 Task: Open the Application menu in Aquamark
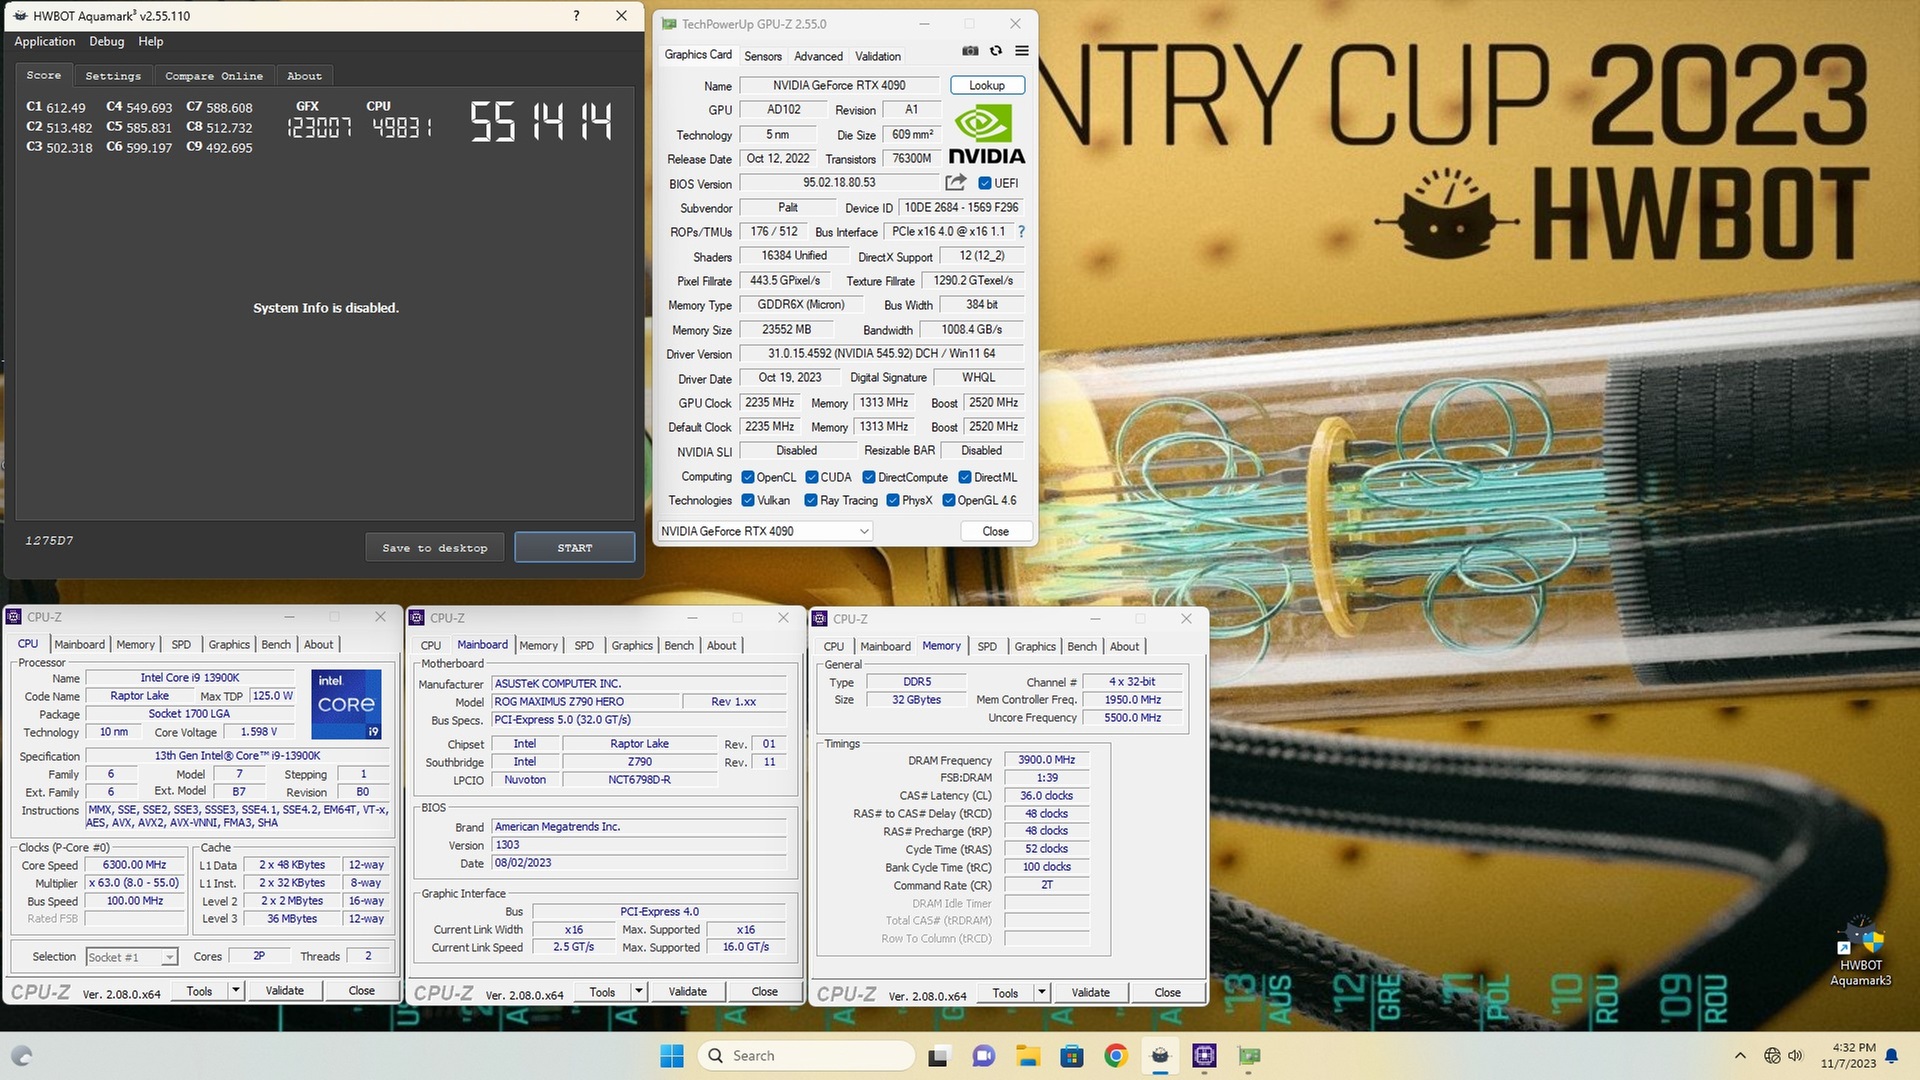[44, 41]
